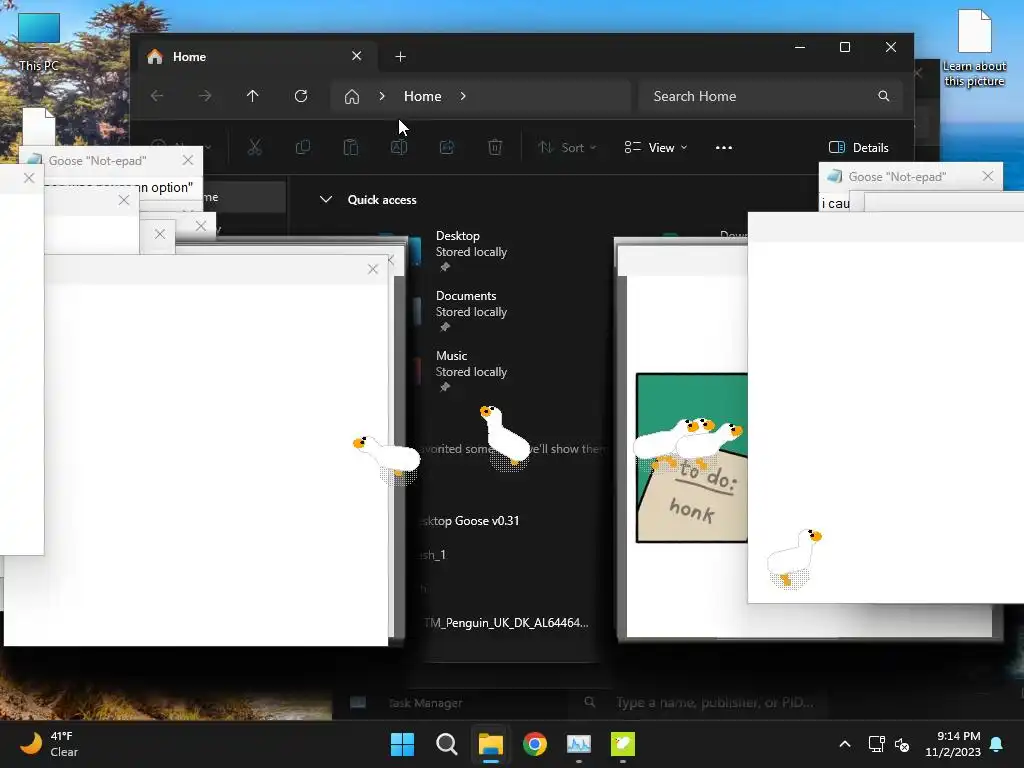Image resolution: width=1024 pixels, height=768 pixels.
Task: Focus the Search Home field
Action: pos(771,96)
